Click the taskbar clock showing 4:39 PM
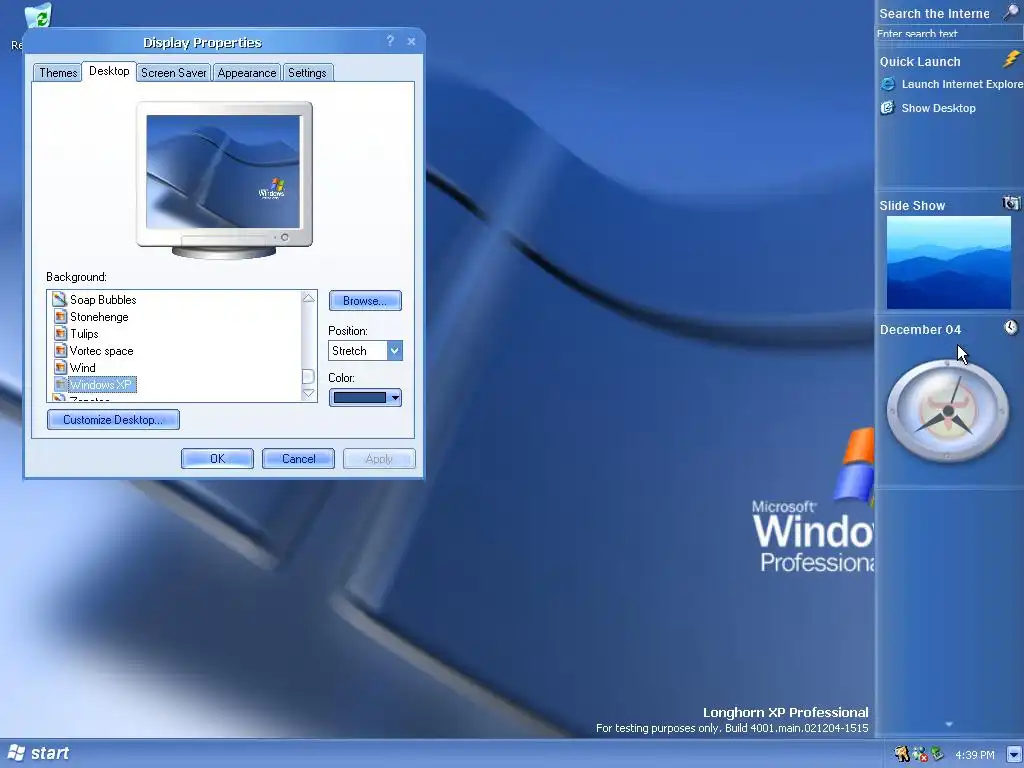This screenshot has width=1024, height=768. pos(974,755)
